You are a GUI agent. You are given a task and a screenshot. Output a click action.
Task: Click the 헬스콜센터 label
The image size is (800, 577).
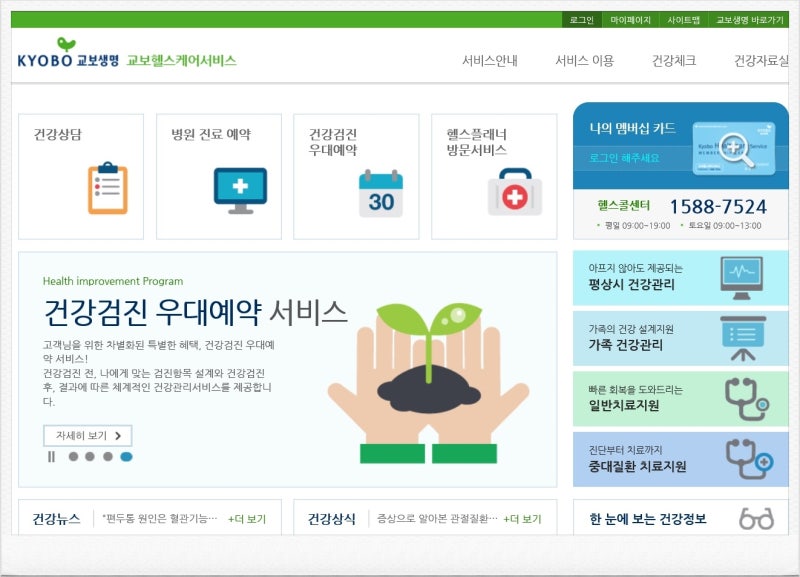[x=624, y=206]
